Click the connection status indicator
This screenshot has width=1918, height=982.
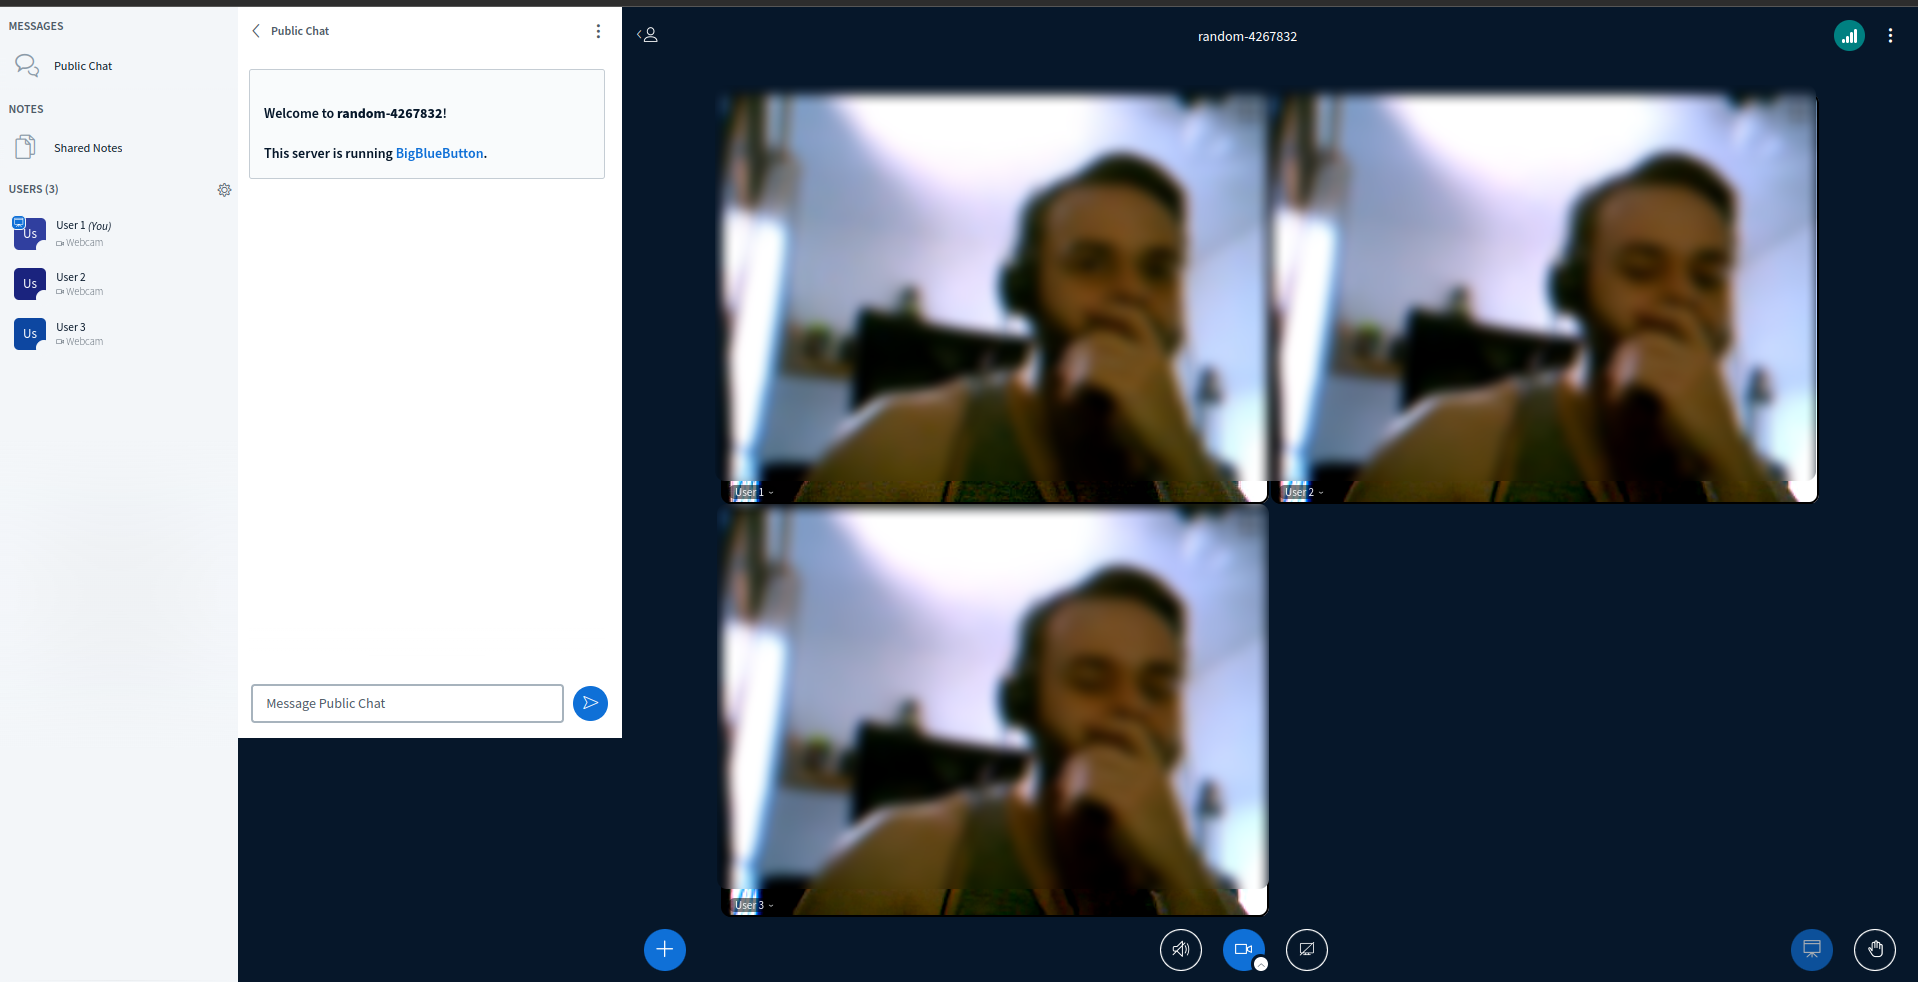(1849, 35)
